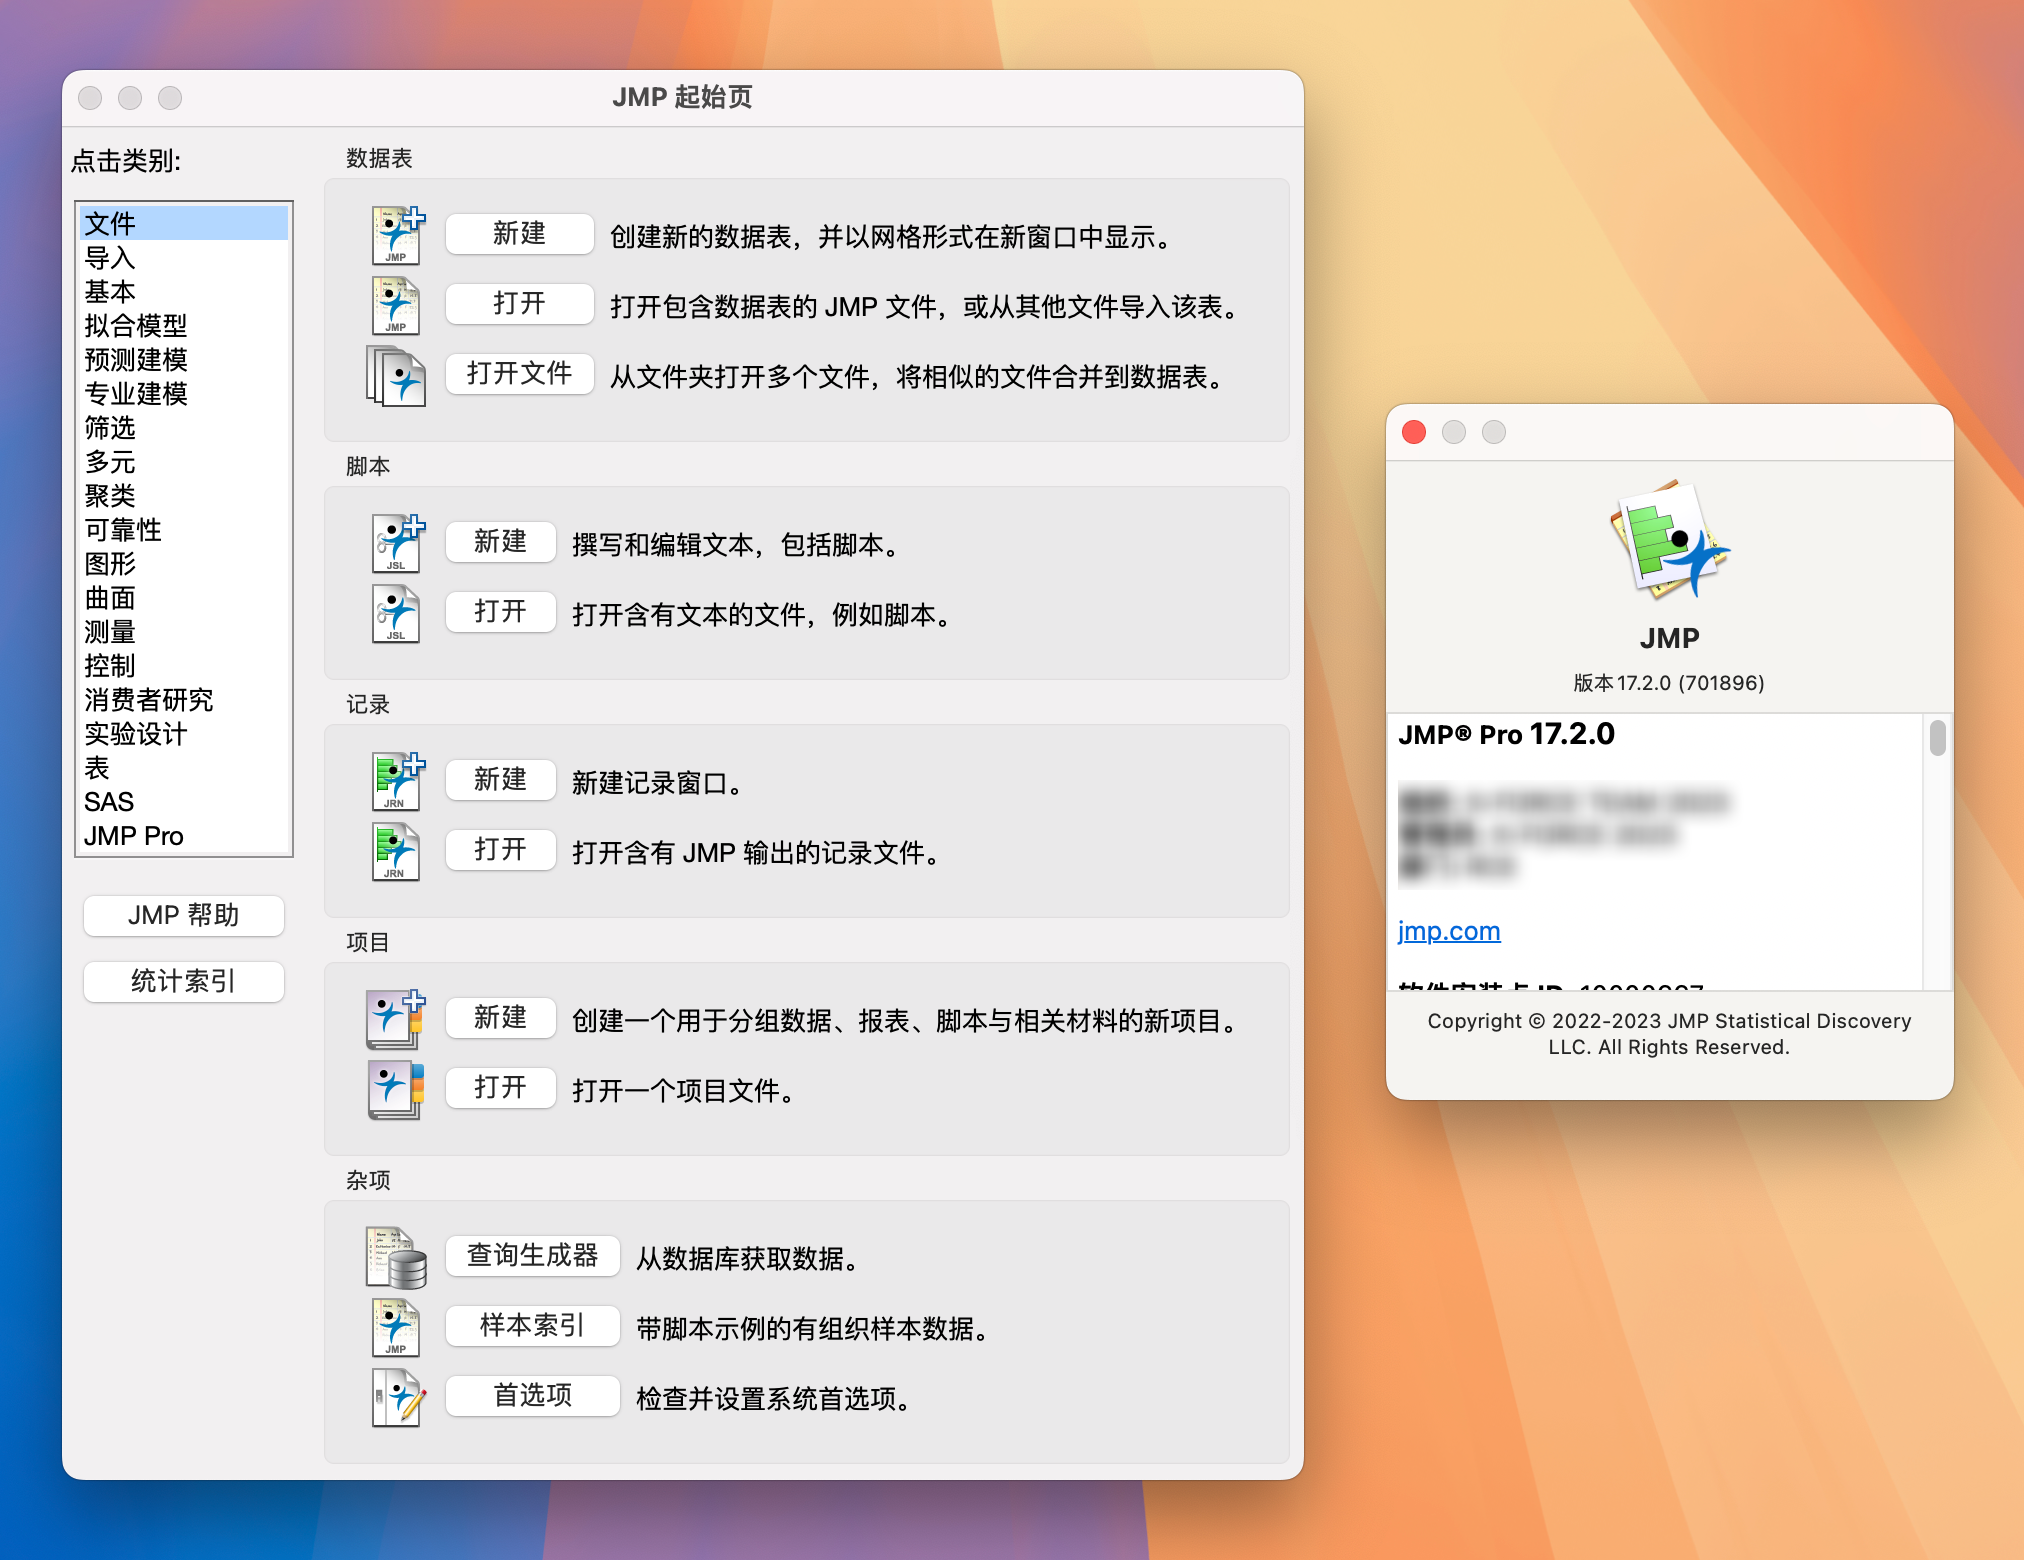The width and height of the screenshot is (2024, 1560).
Task: Click the open JRN journal icon
Action: point(396,851)
